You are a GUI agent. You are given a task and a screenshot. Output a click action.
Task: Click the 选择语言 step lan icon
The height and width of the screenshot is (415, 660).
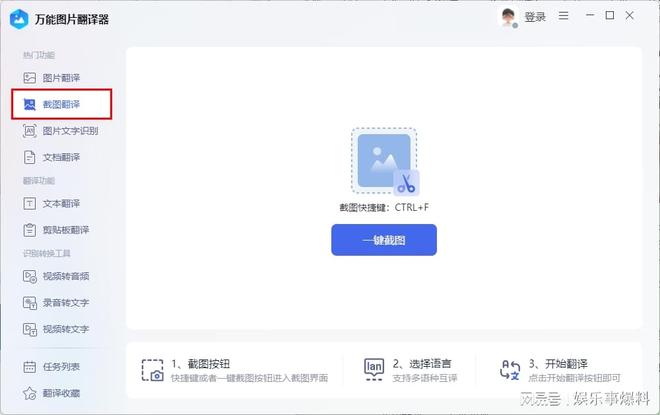[374, 370]
